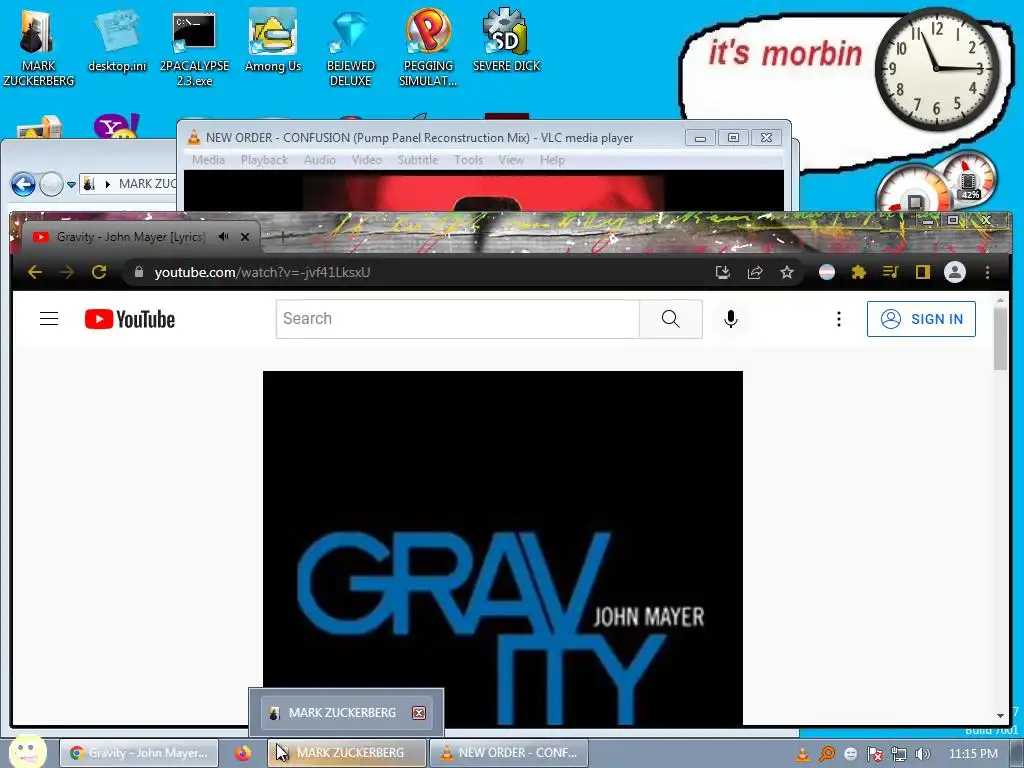Click the YouTube search magnifier button

(671, 319)
